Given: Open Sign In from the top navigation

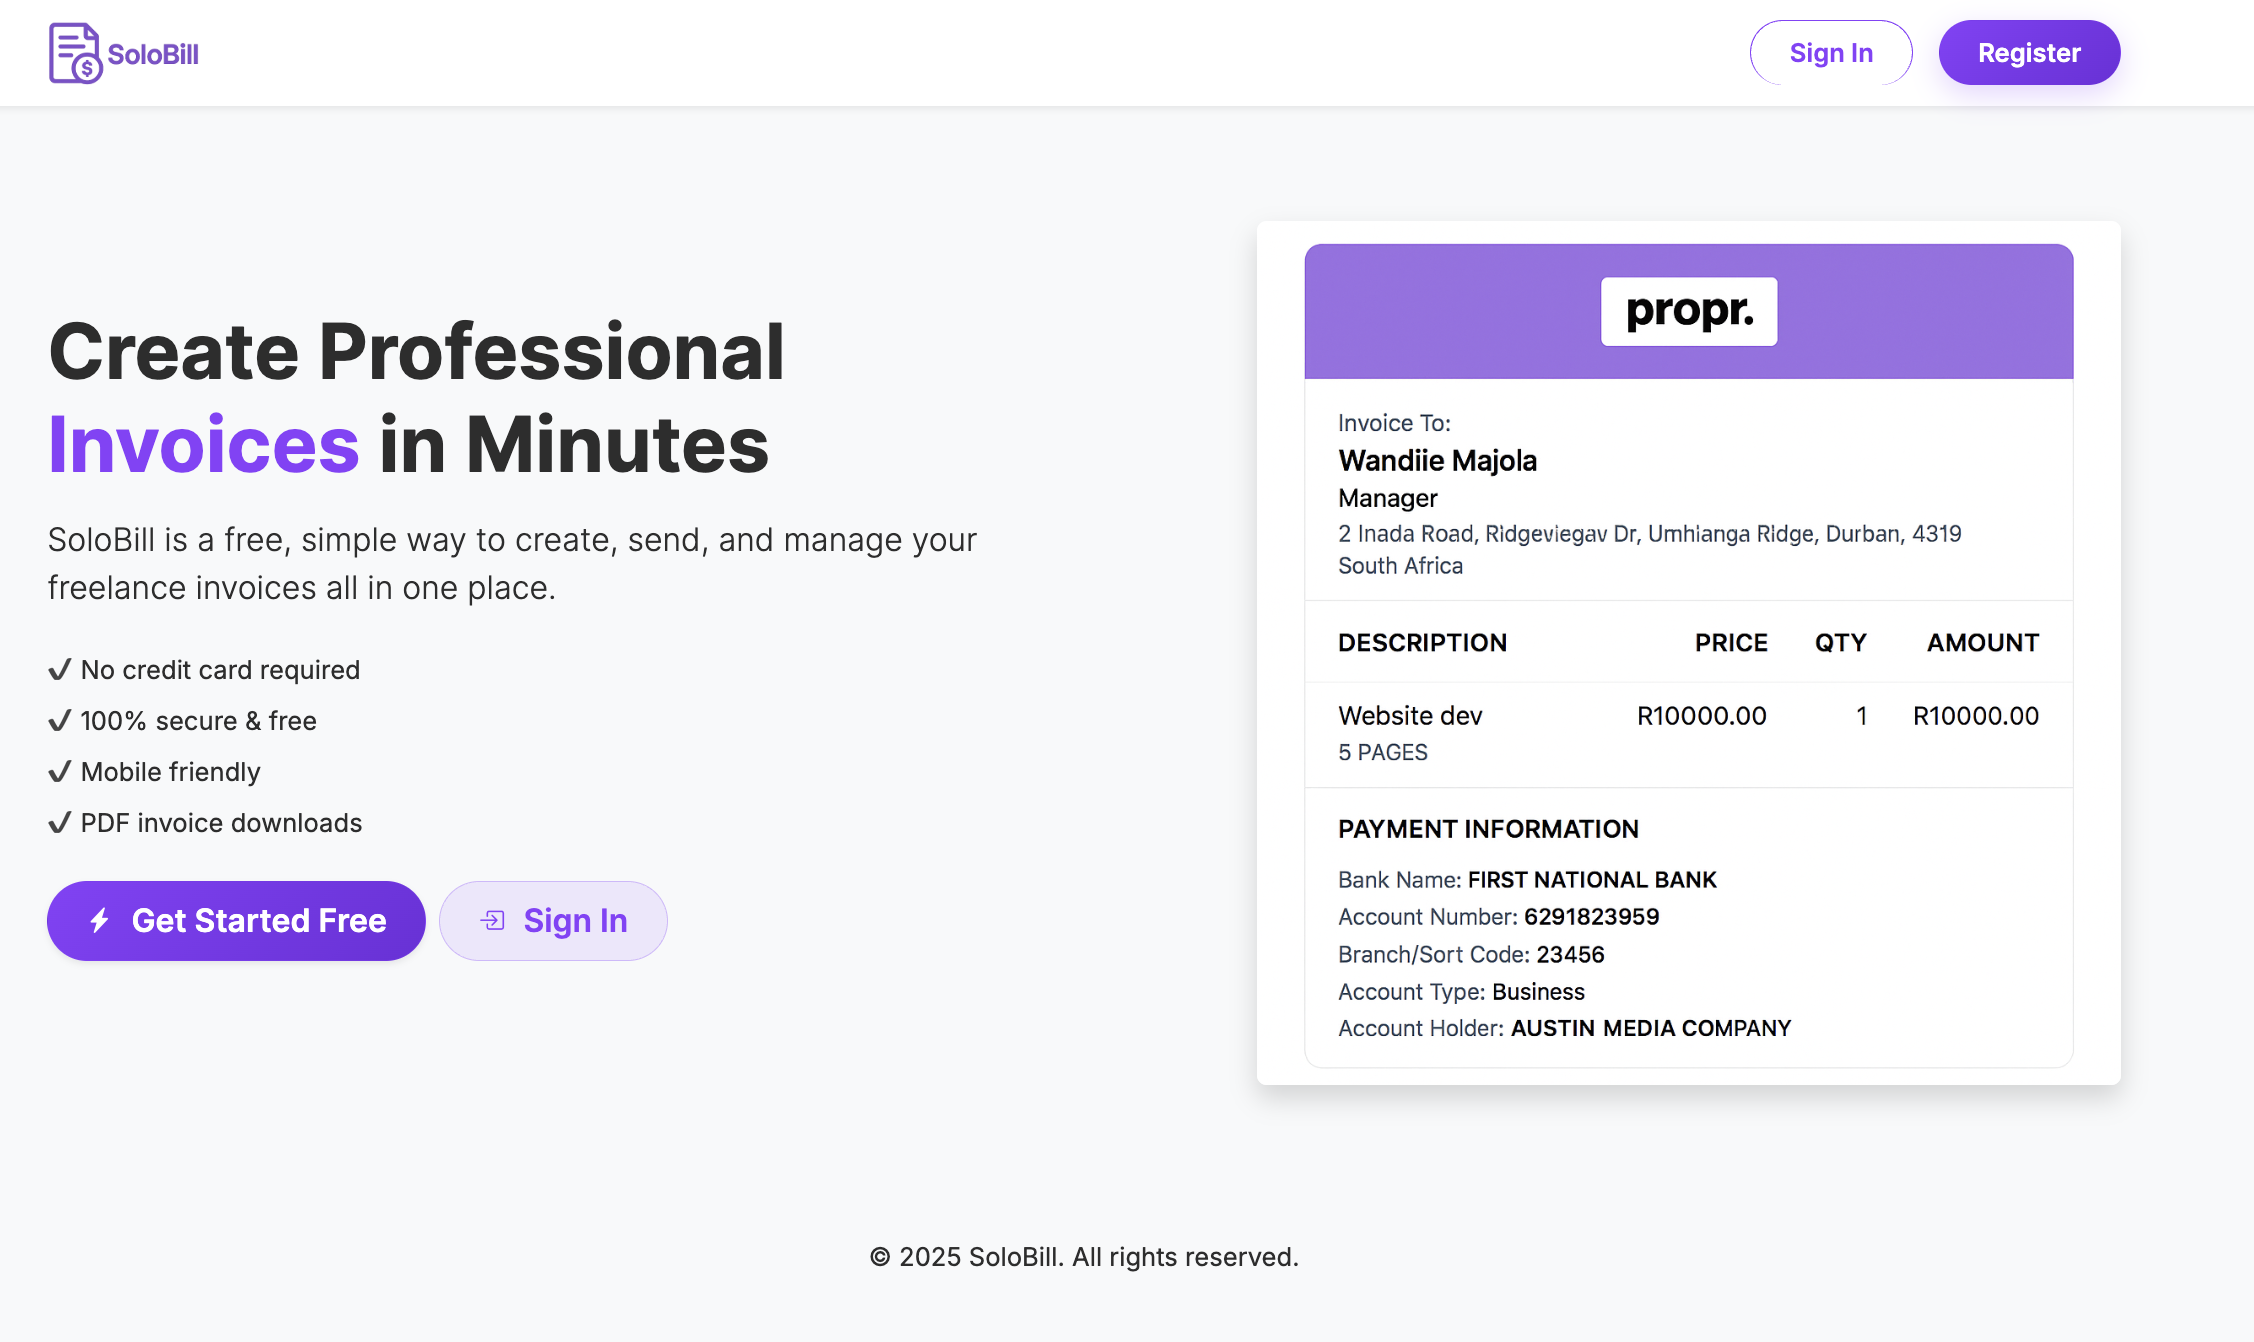Looking at the screenshot, I should (x=1831, y=52).
